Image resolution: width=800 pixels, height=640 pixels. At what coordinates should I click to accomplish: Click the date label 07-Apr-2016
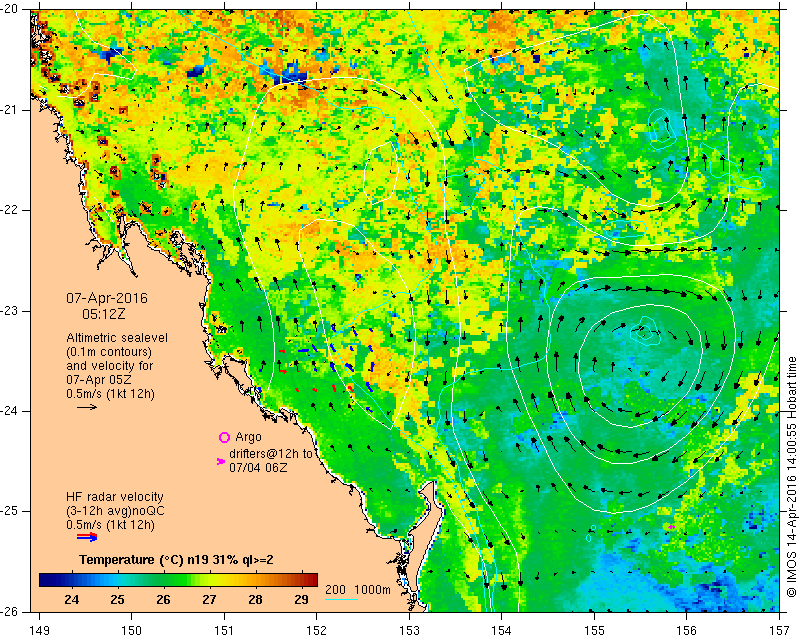107,298
